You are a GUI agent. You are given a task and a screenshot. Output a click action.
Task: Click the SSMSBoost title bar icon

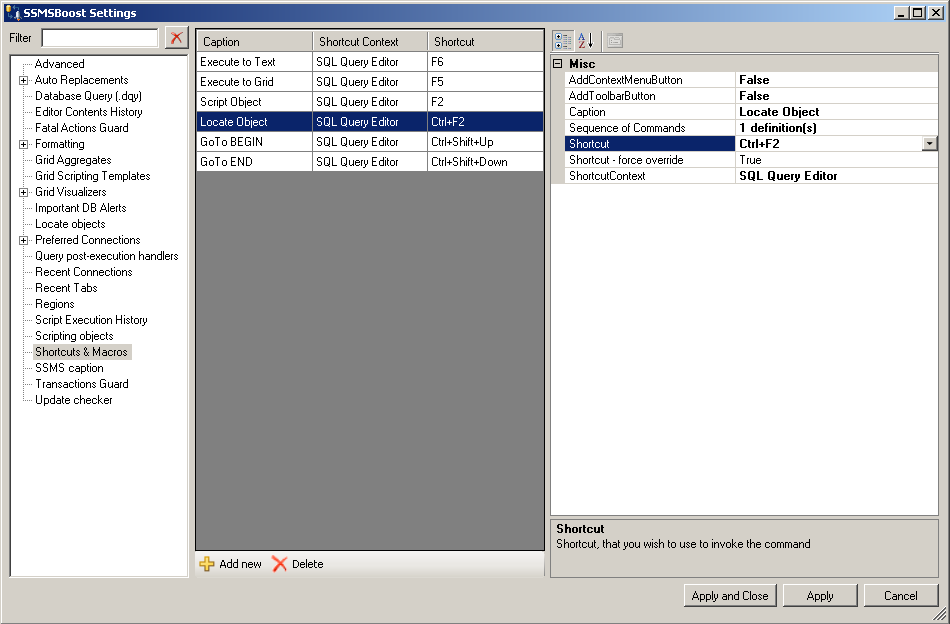[12, 12]
